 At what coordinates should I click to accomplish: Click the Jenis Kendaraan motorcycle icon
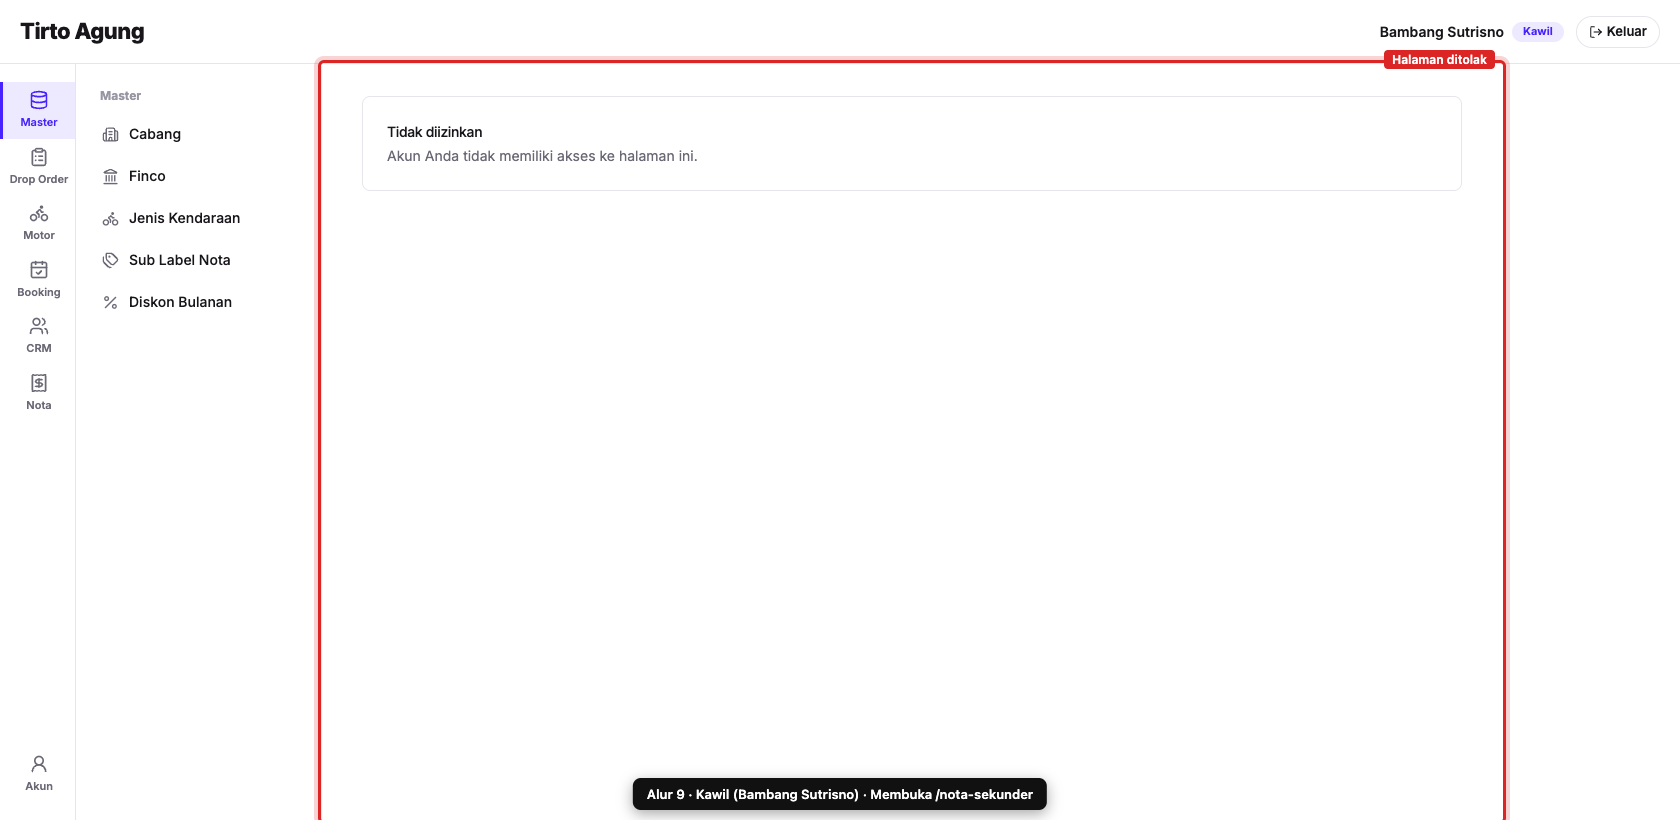(111, 218)
